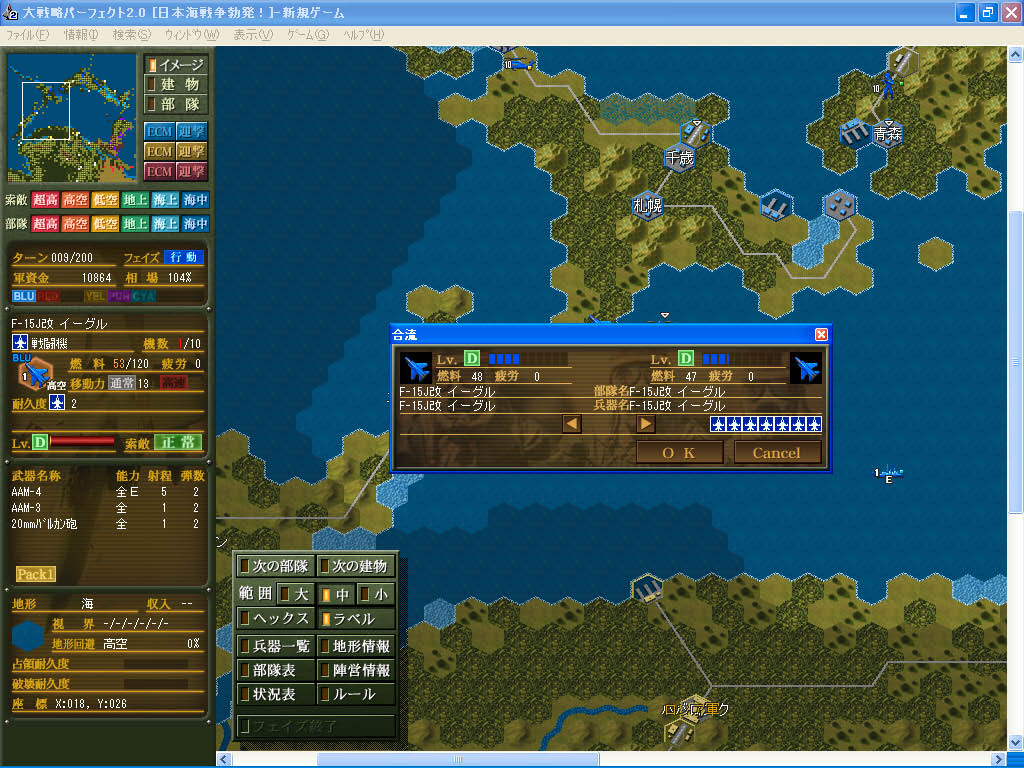Open the ファイル(F) menu

coord(27,35)
